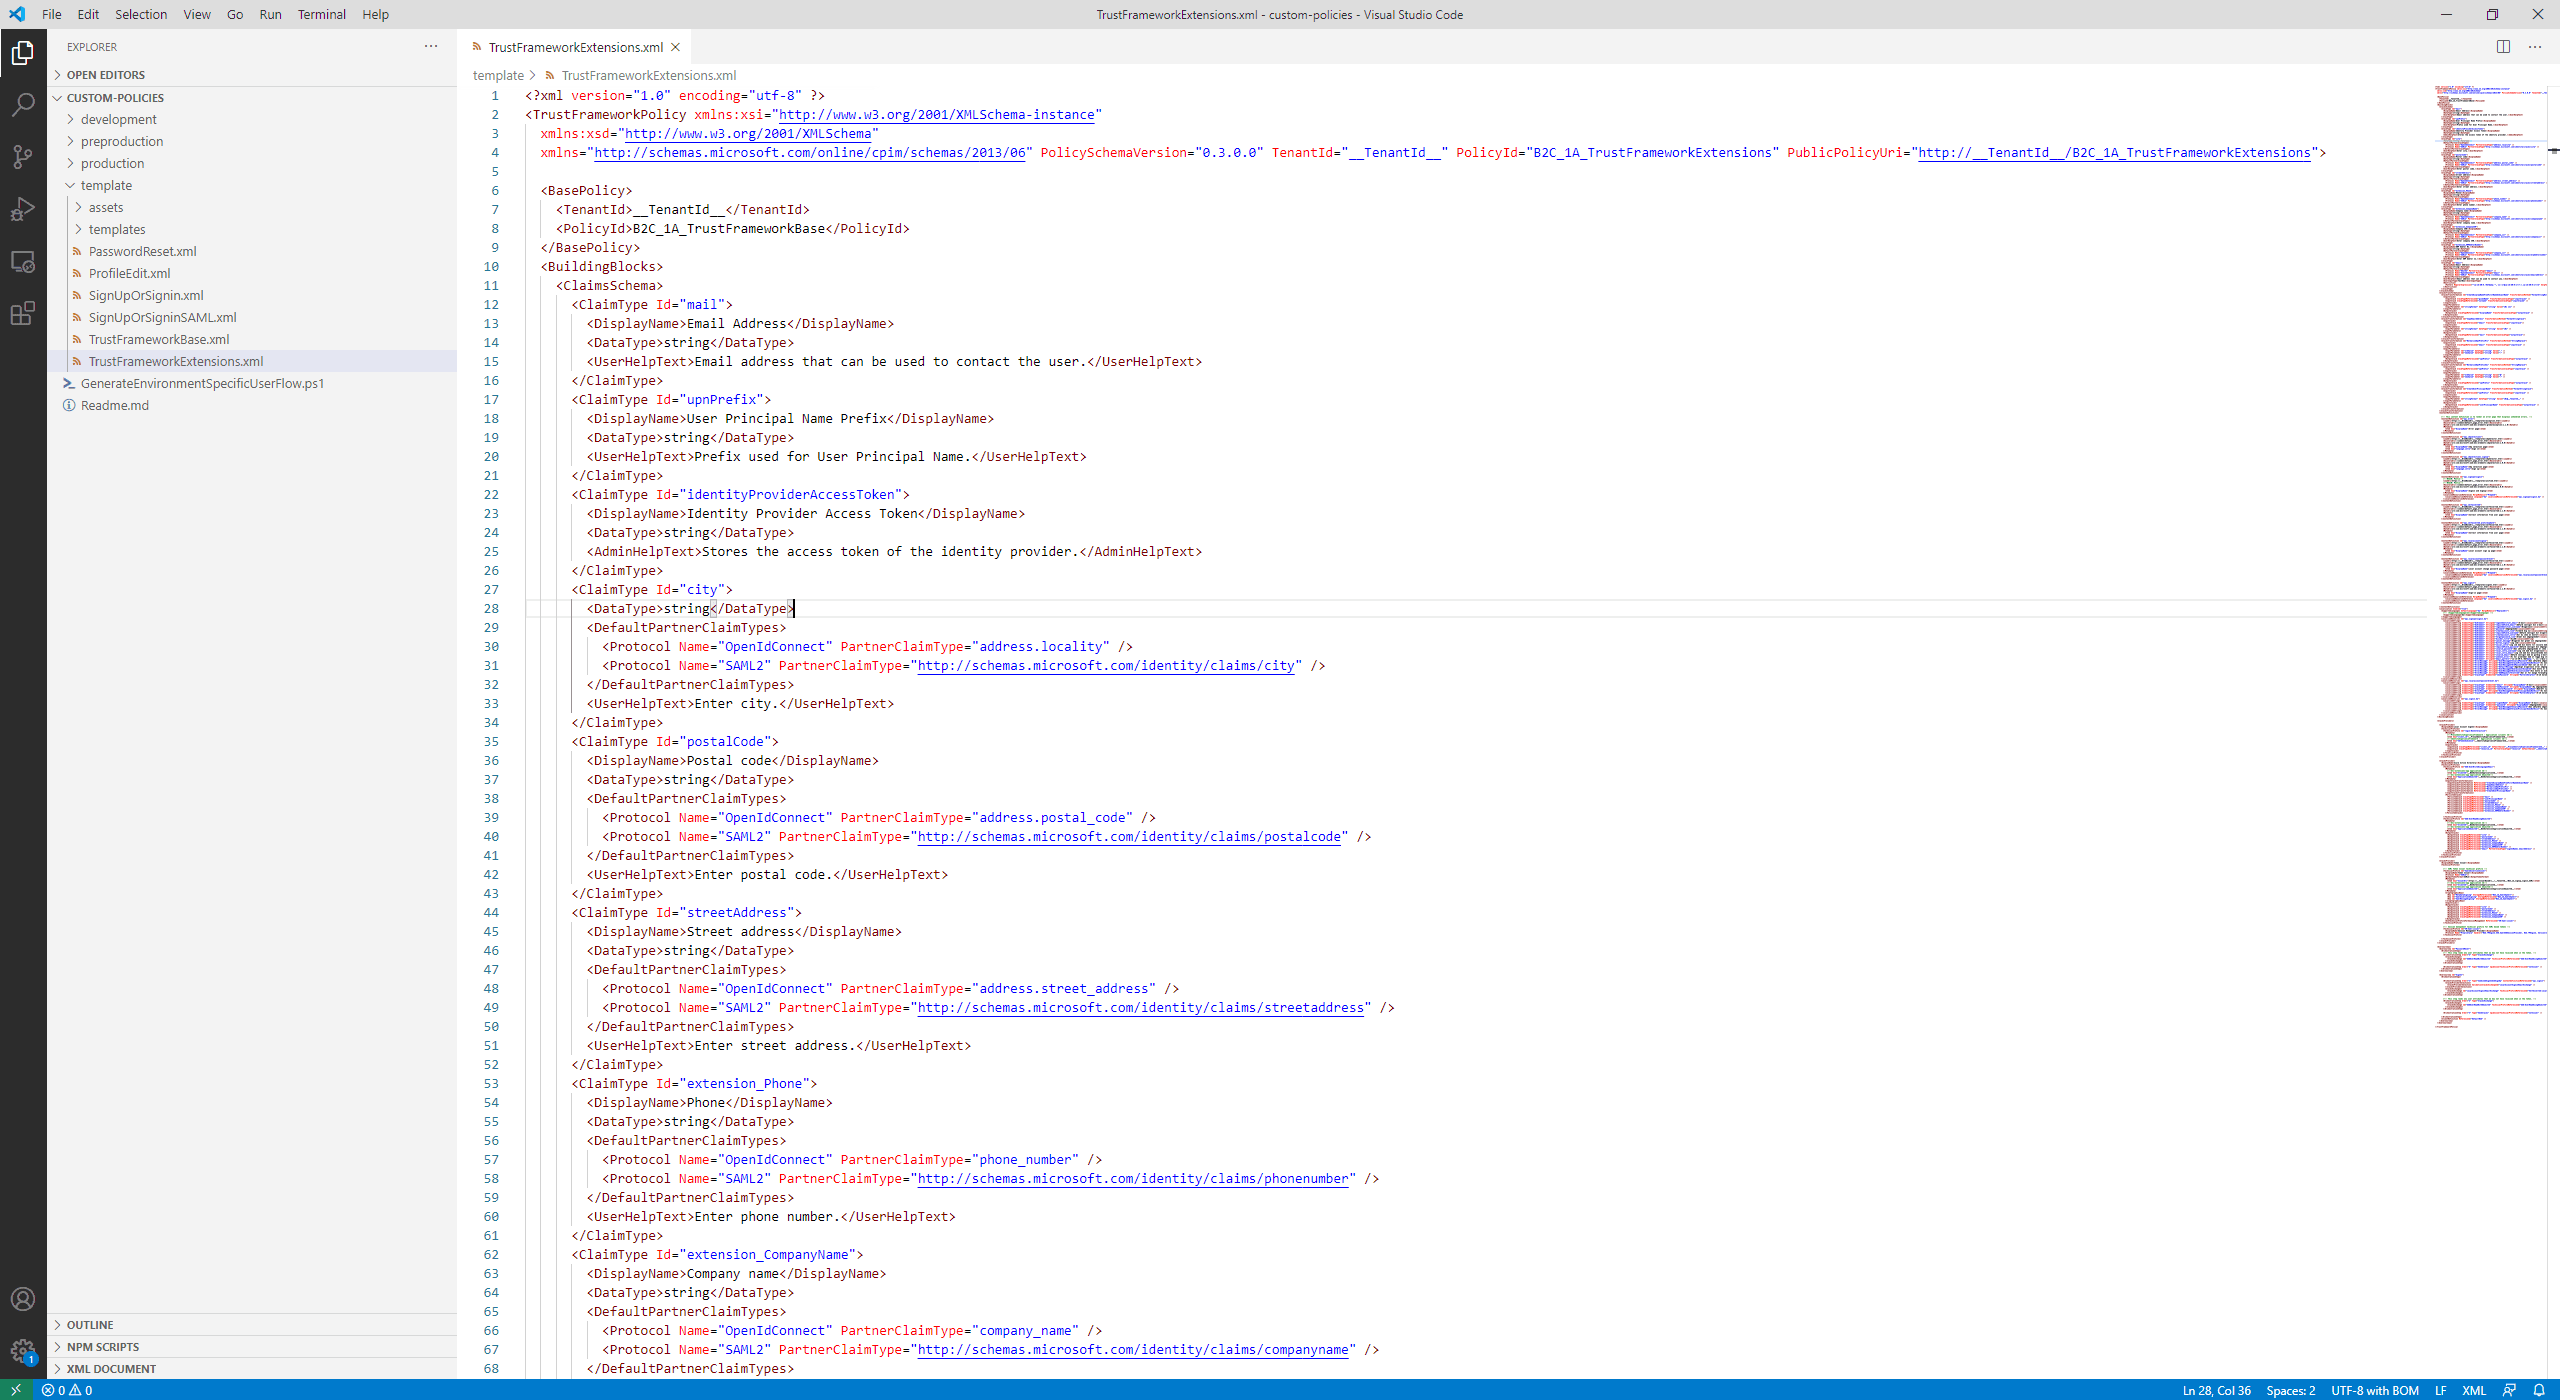This screenshot has height=1400, width=2560.
Task: Click the Split Editor icon
Action: tap(2504, 46)
